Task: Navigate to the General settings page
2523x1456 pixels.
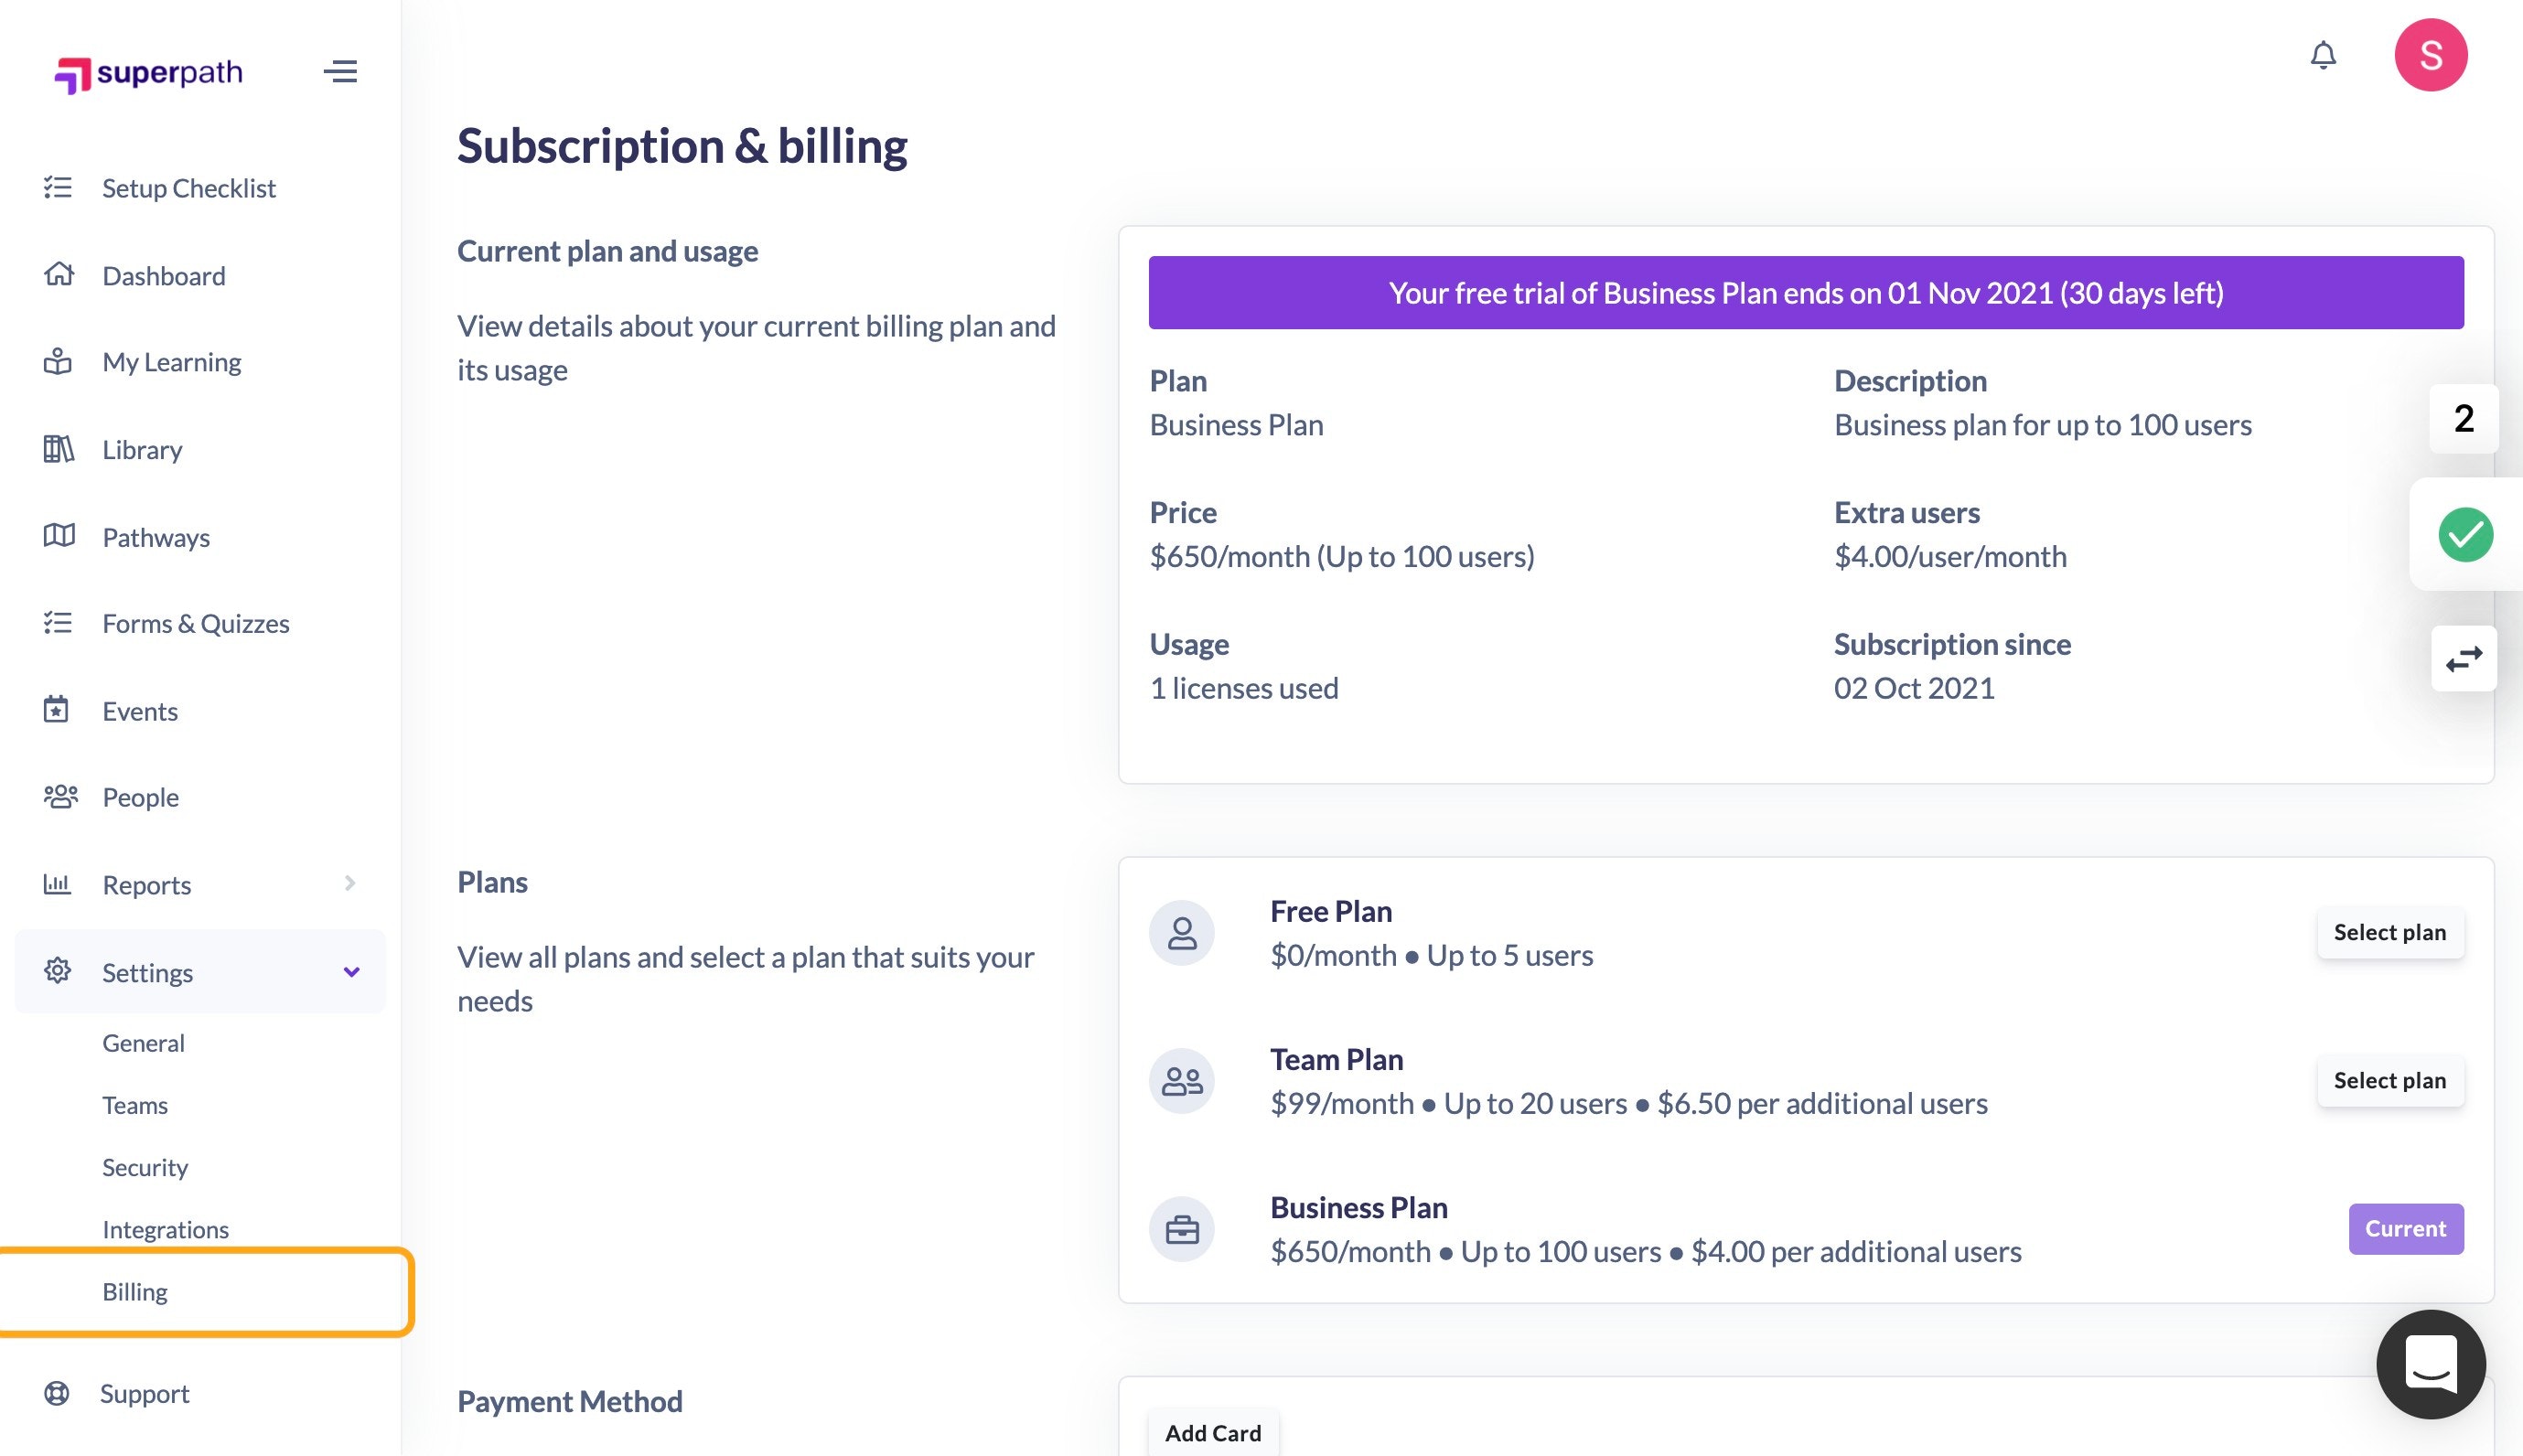Action: pyautogui.click(x=144, y=1042)
